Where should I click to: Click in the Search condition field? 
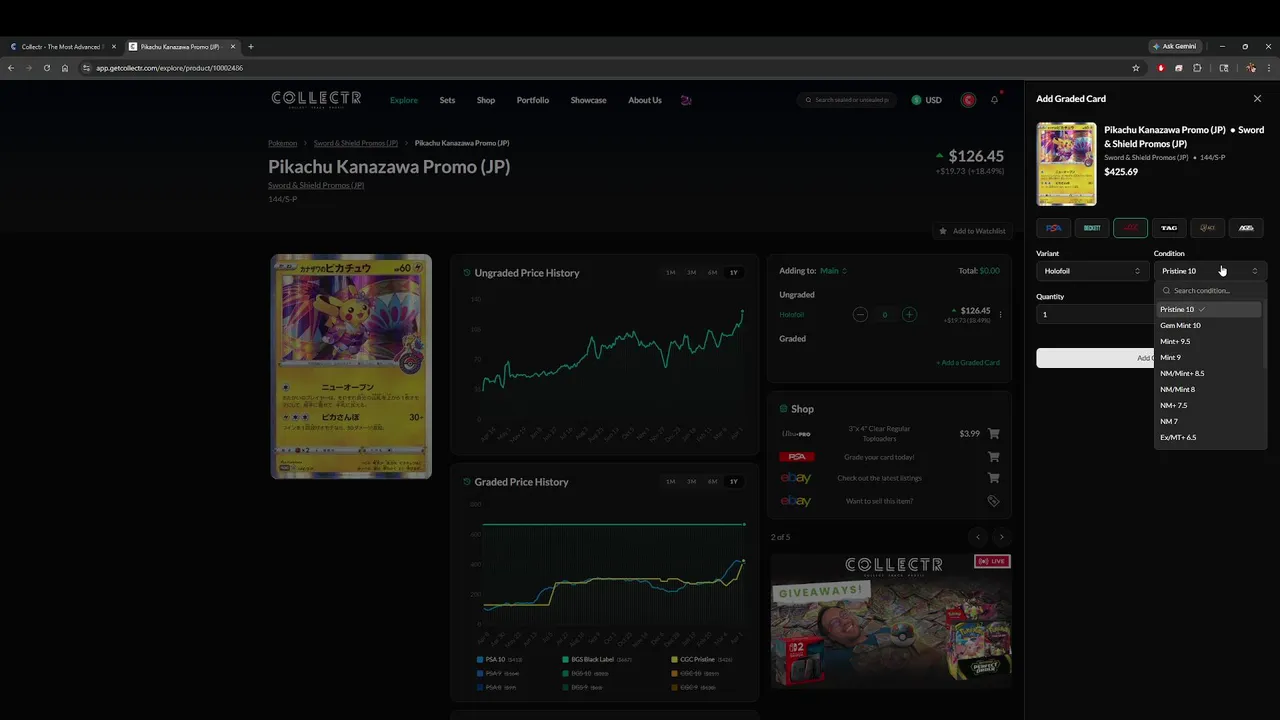(x=1210, y=290)
